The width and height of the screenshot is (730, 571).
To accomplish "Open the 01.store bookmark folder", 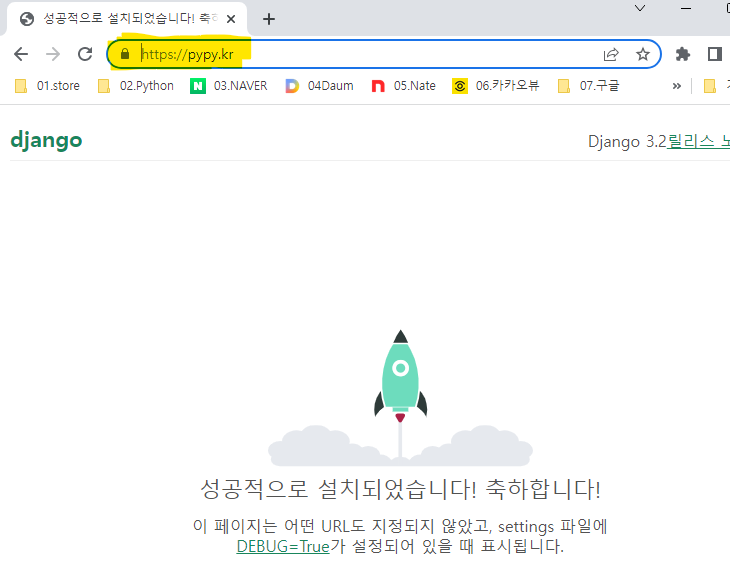I will pyautogui.click(x=47, y=86).
